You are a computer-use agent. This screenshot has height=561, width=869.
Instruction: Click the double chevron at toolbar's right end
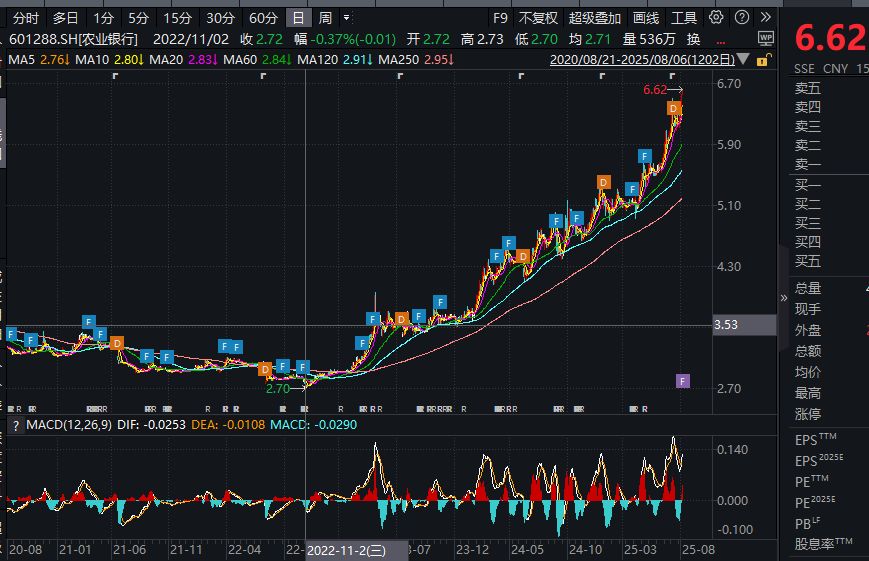tap(765, 18)
